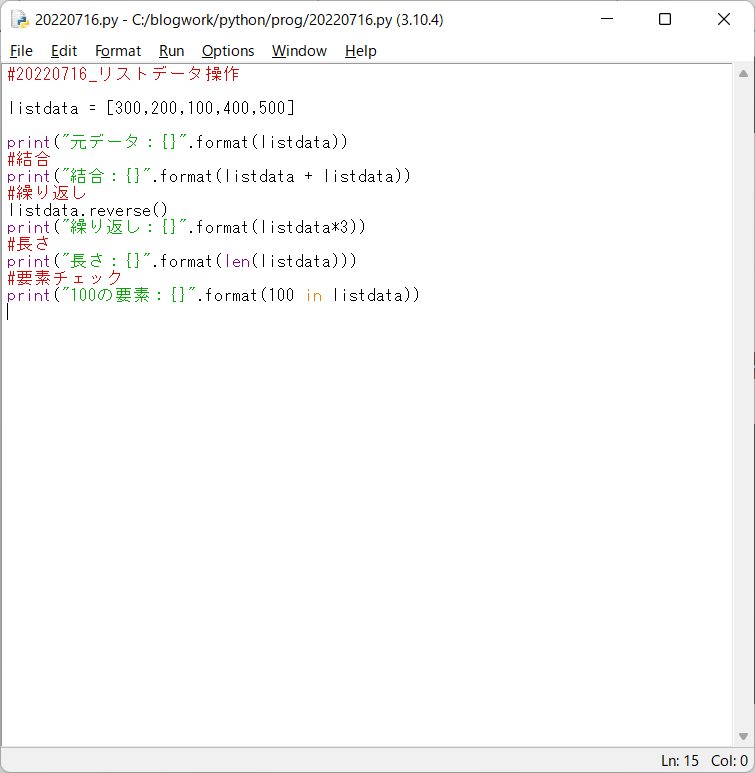
Task: Click the Python file icon in title bar
Action: (20, 19)
